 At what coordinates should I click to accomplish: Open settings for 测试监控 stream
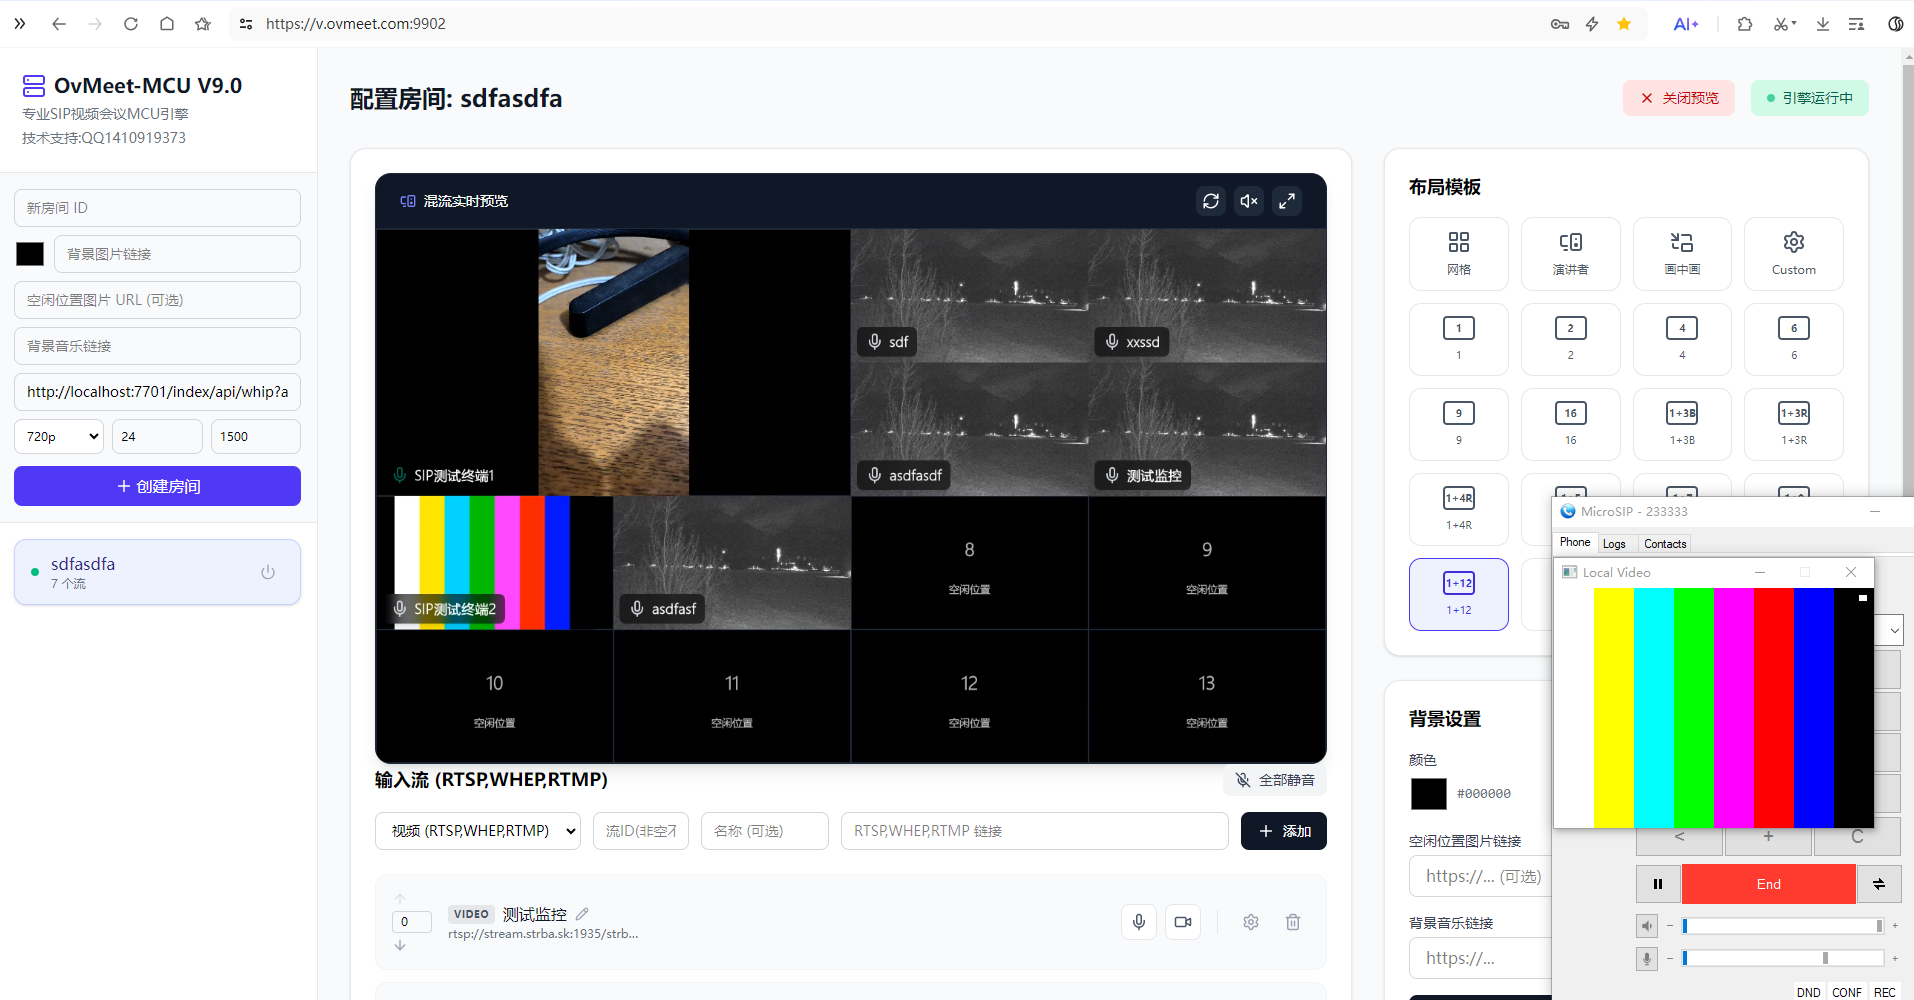coord(1251,922)
